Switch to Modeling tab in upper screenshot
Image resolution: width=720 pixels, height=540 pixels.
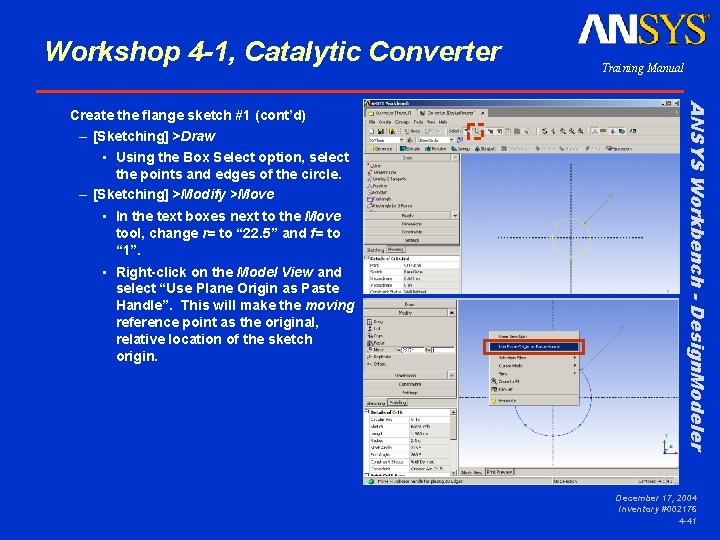(x=395, y=249)
